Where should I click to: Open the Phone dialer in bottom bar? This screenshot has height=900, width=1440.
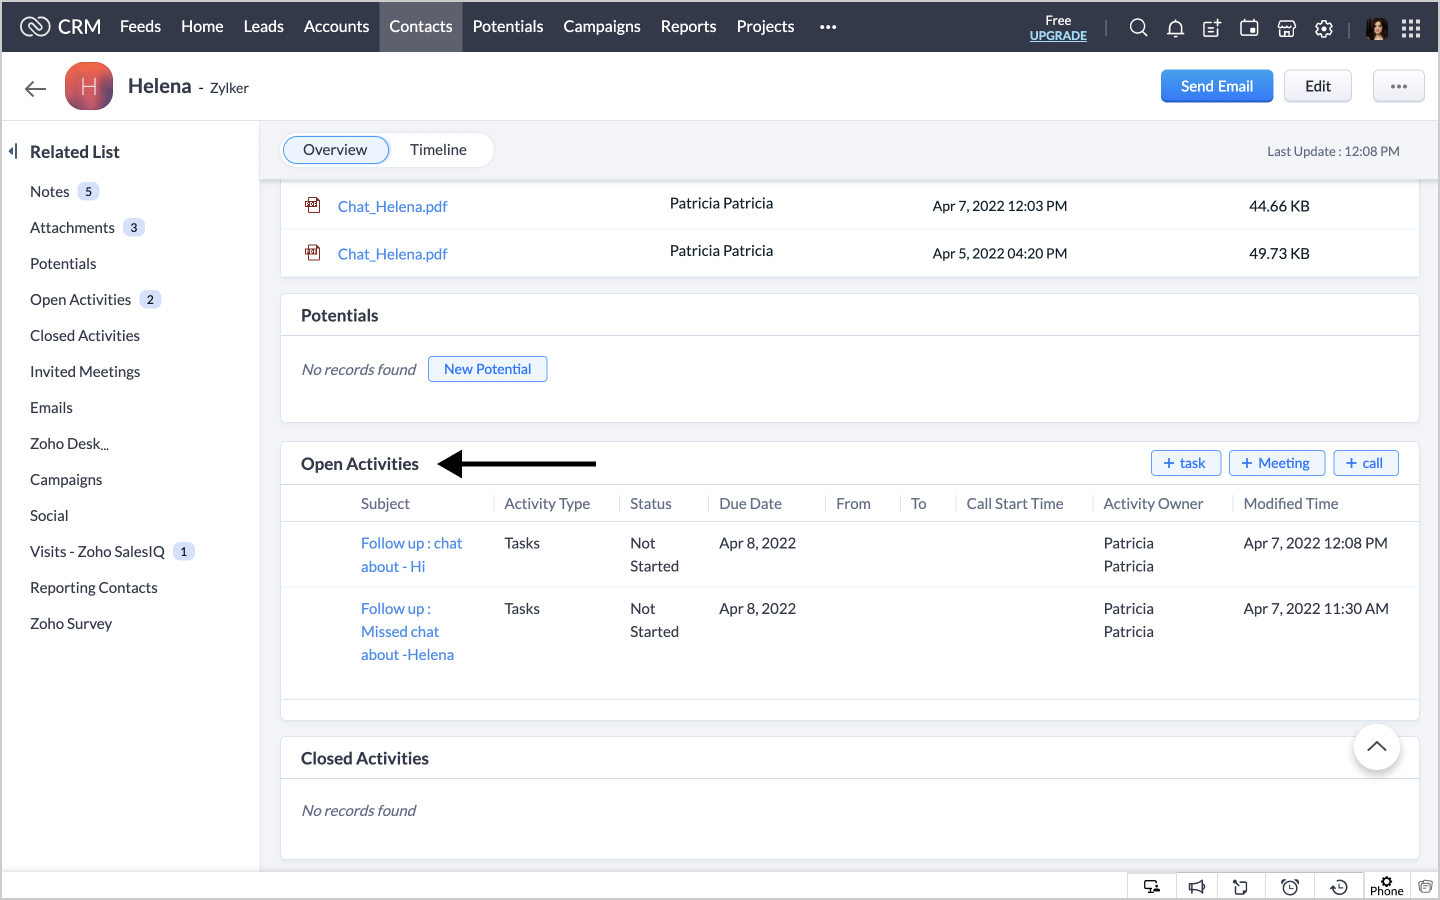[1386, 886]
